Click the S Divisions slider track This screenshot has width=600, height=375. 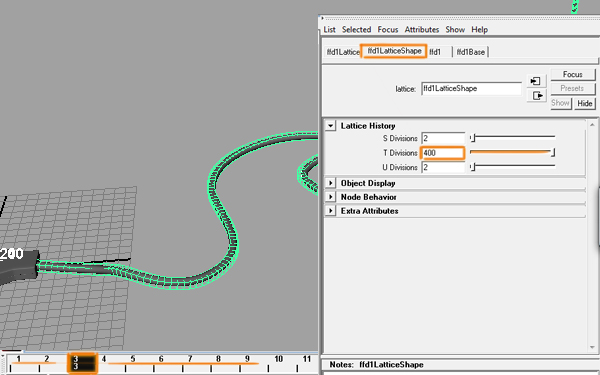513,137
